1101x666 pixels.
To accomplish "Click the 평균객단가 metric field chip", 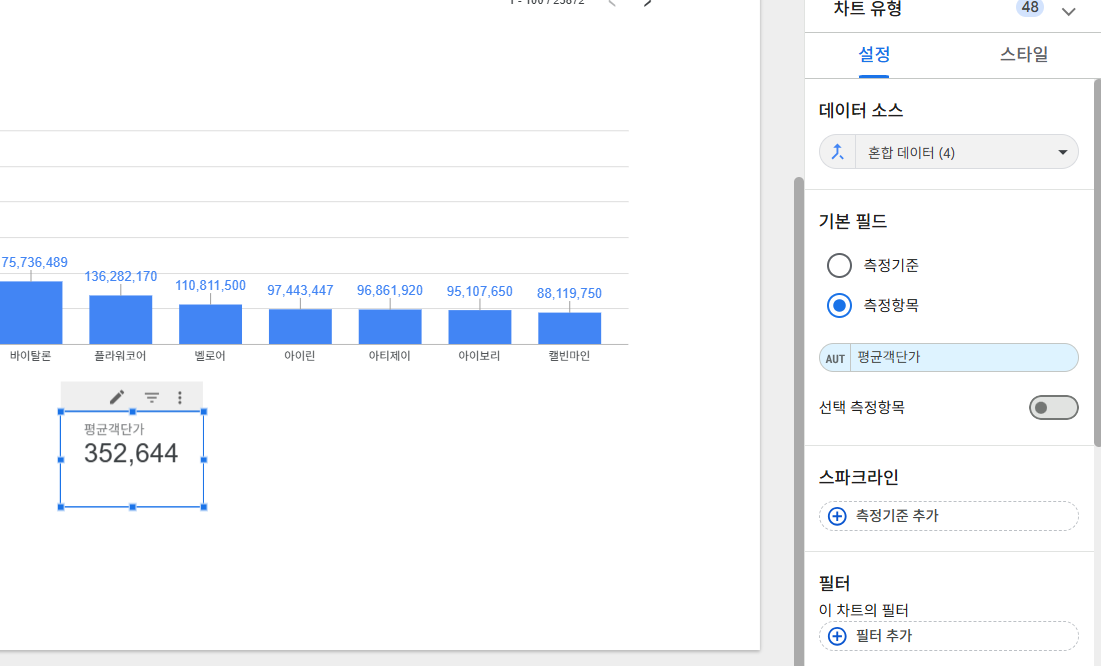I will pos(949,358).
